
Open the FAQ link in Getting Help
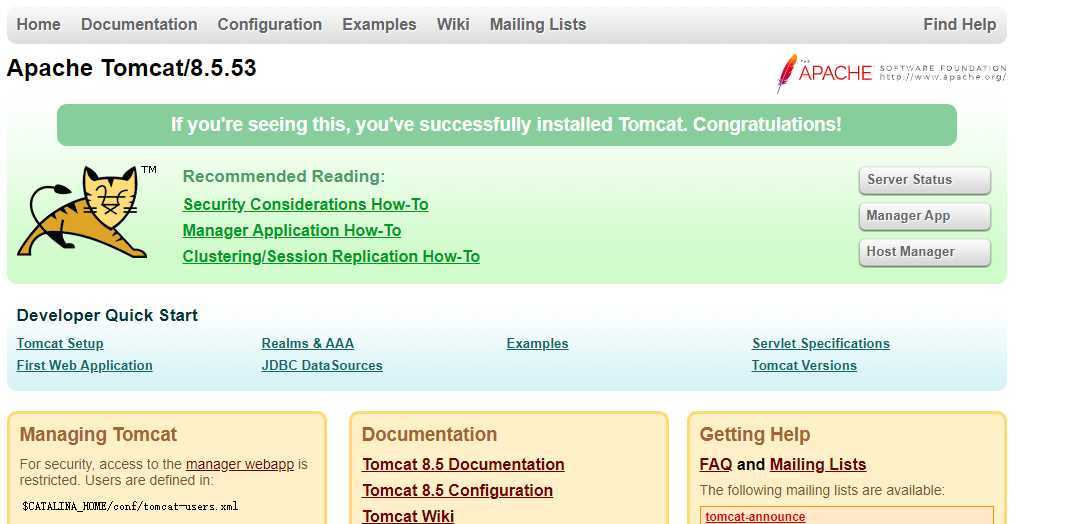pyautogui.click(x=715, y=464)
